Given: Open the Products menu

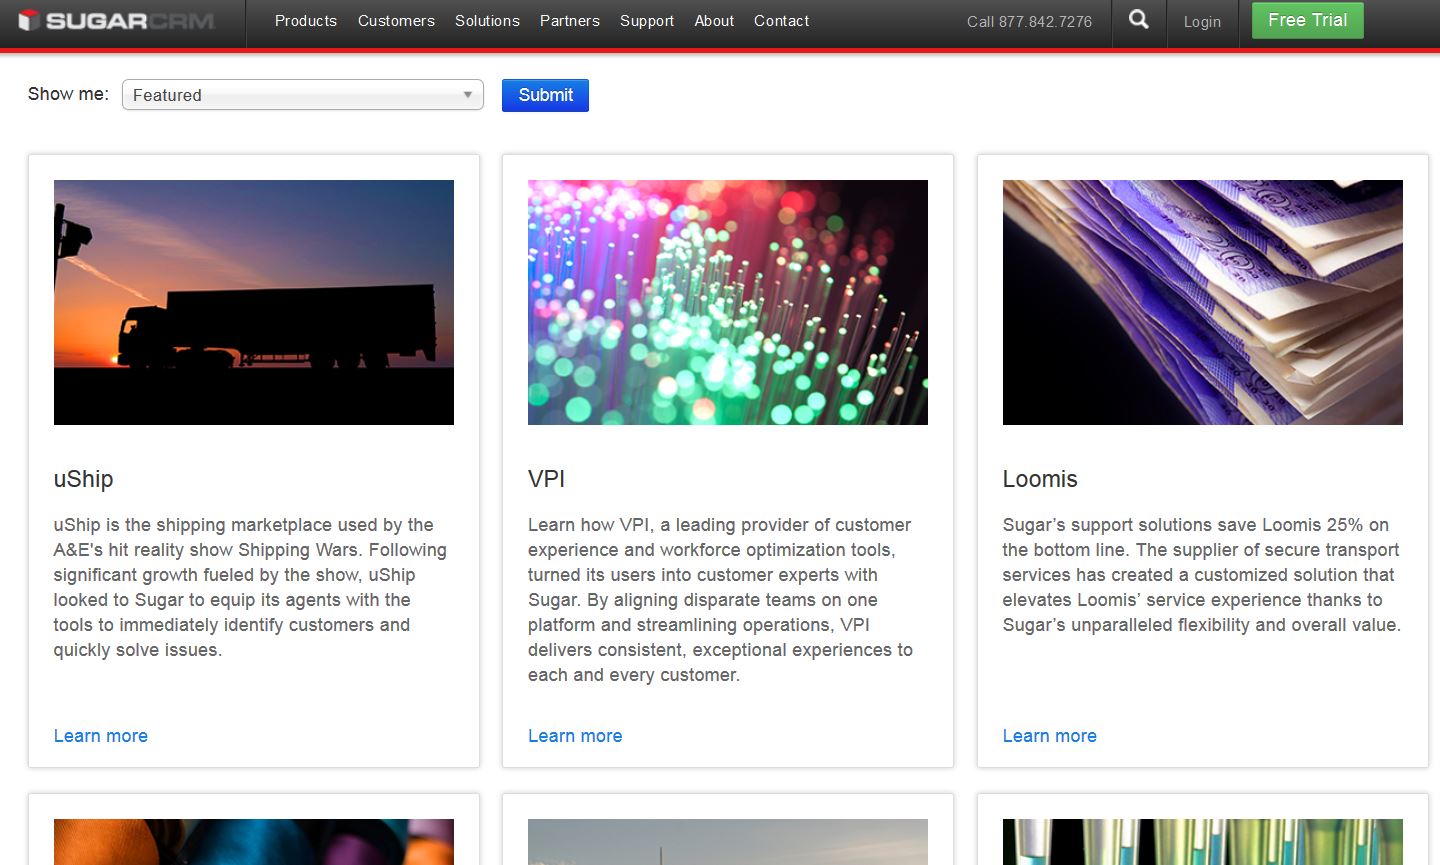Looking at the screenshot, I should click(306, 21).
